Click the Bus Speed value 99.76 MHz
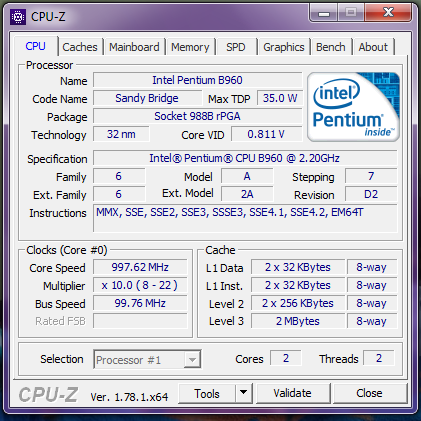 (140, 303)
